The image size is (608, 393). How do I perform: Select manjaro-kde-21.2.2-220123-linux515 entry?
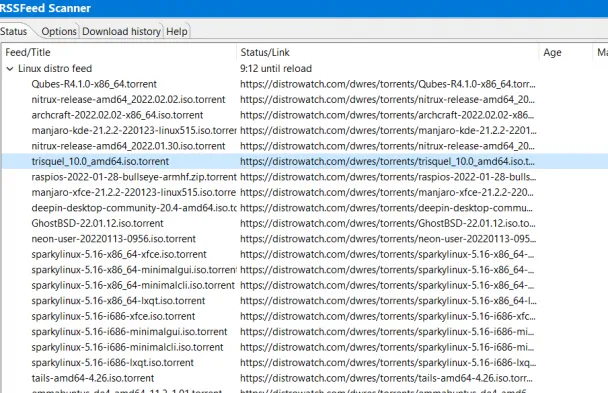(134, 131)
